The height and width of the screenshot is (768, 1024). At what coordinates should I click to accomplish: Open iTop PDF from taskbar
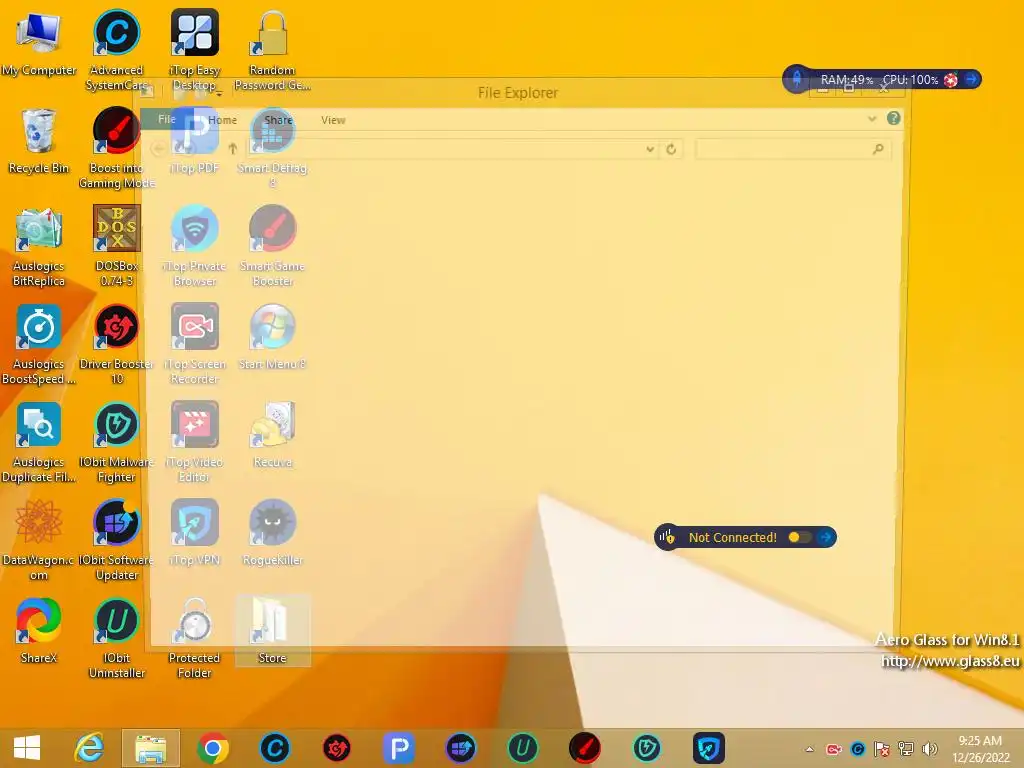(398, 748)
